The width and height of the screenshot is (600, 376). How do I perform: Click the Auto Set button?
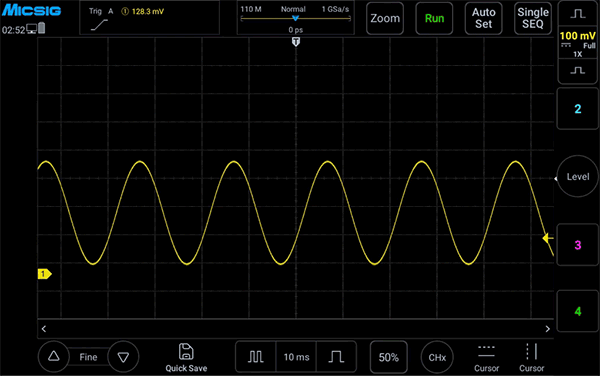point(483,18)
